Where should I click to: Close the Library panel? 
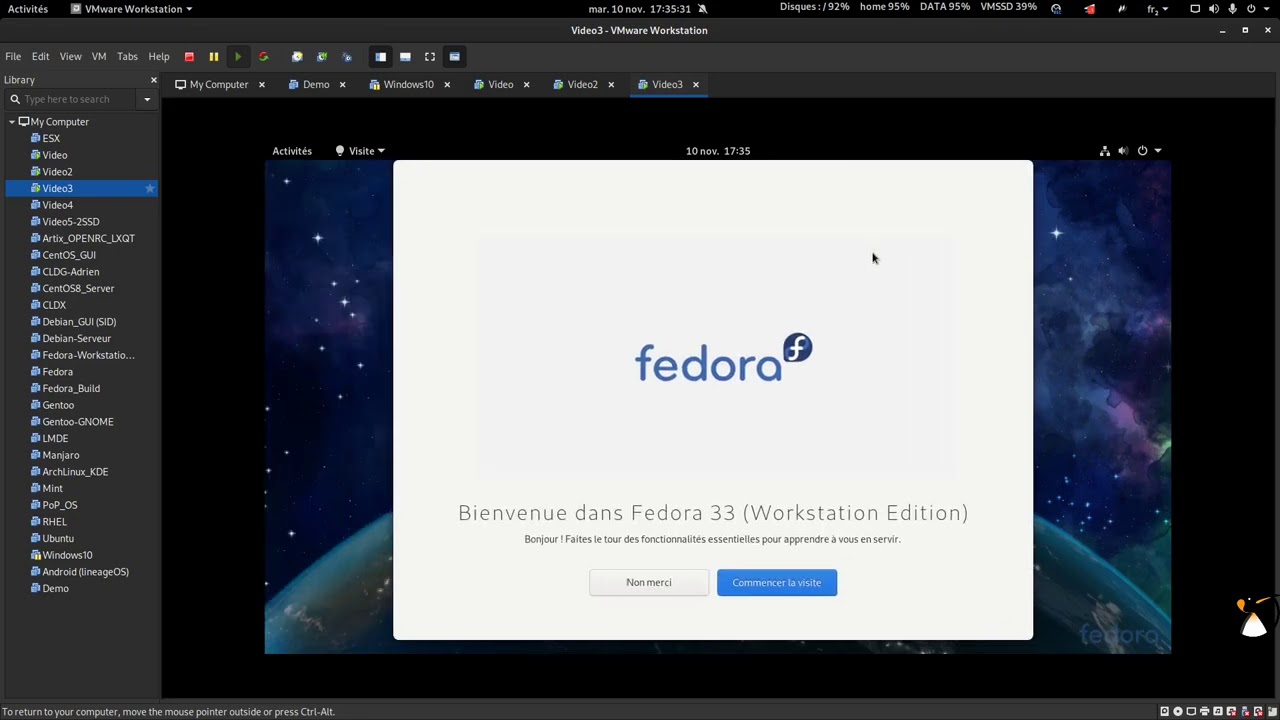153,80
